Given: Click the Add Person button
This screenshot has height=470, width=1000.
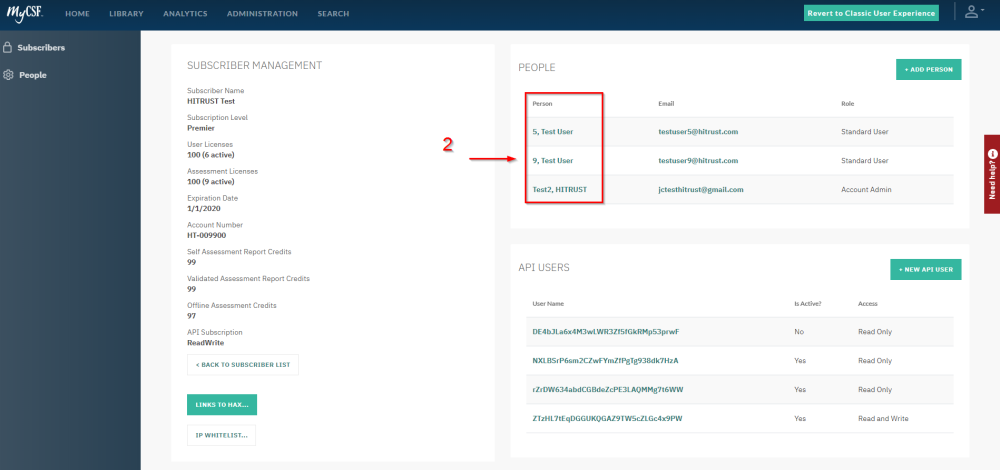Looking at the screenshot, I should (x=929, y=70).
